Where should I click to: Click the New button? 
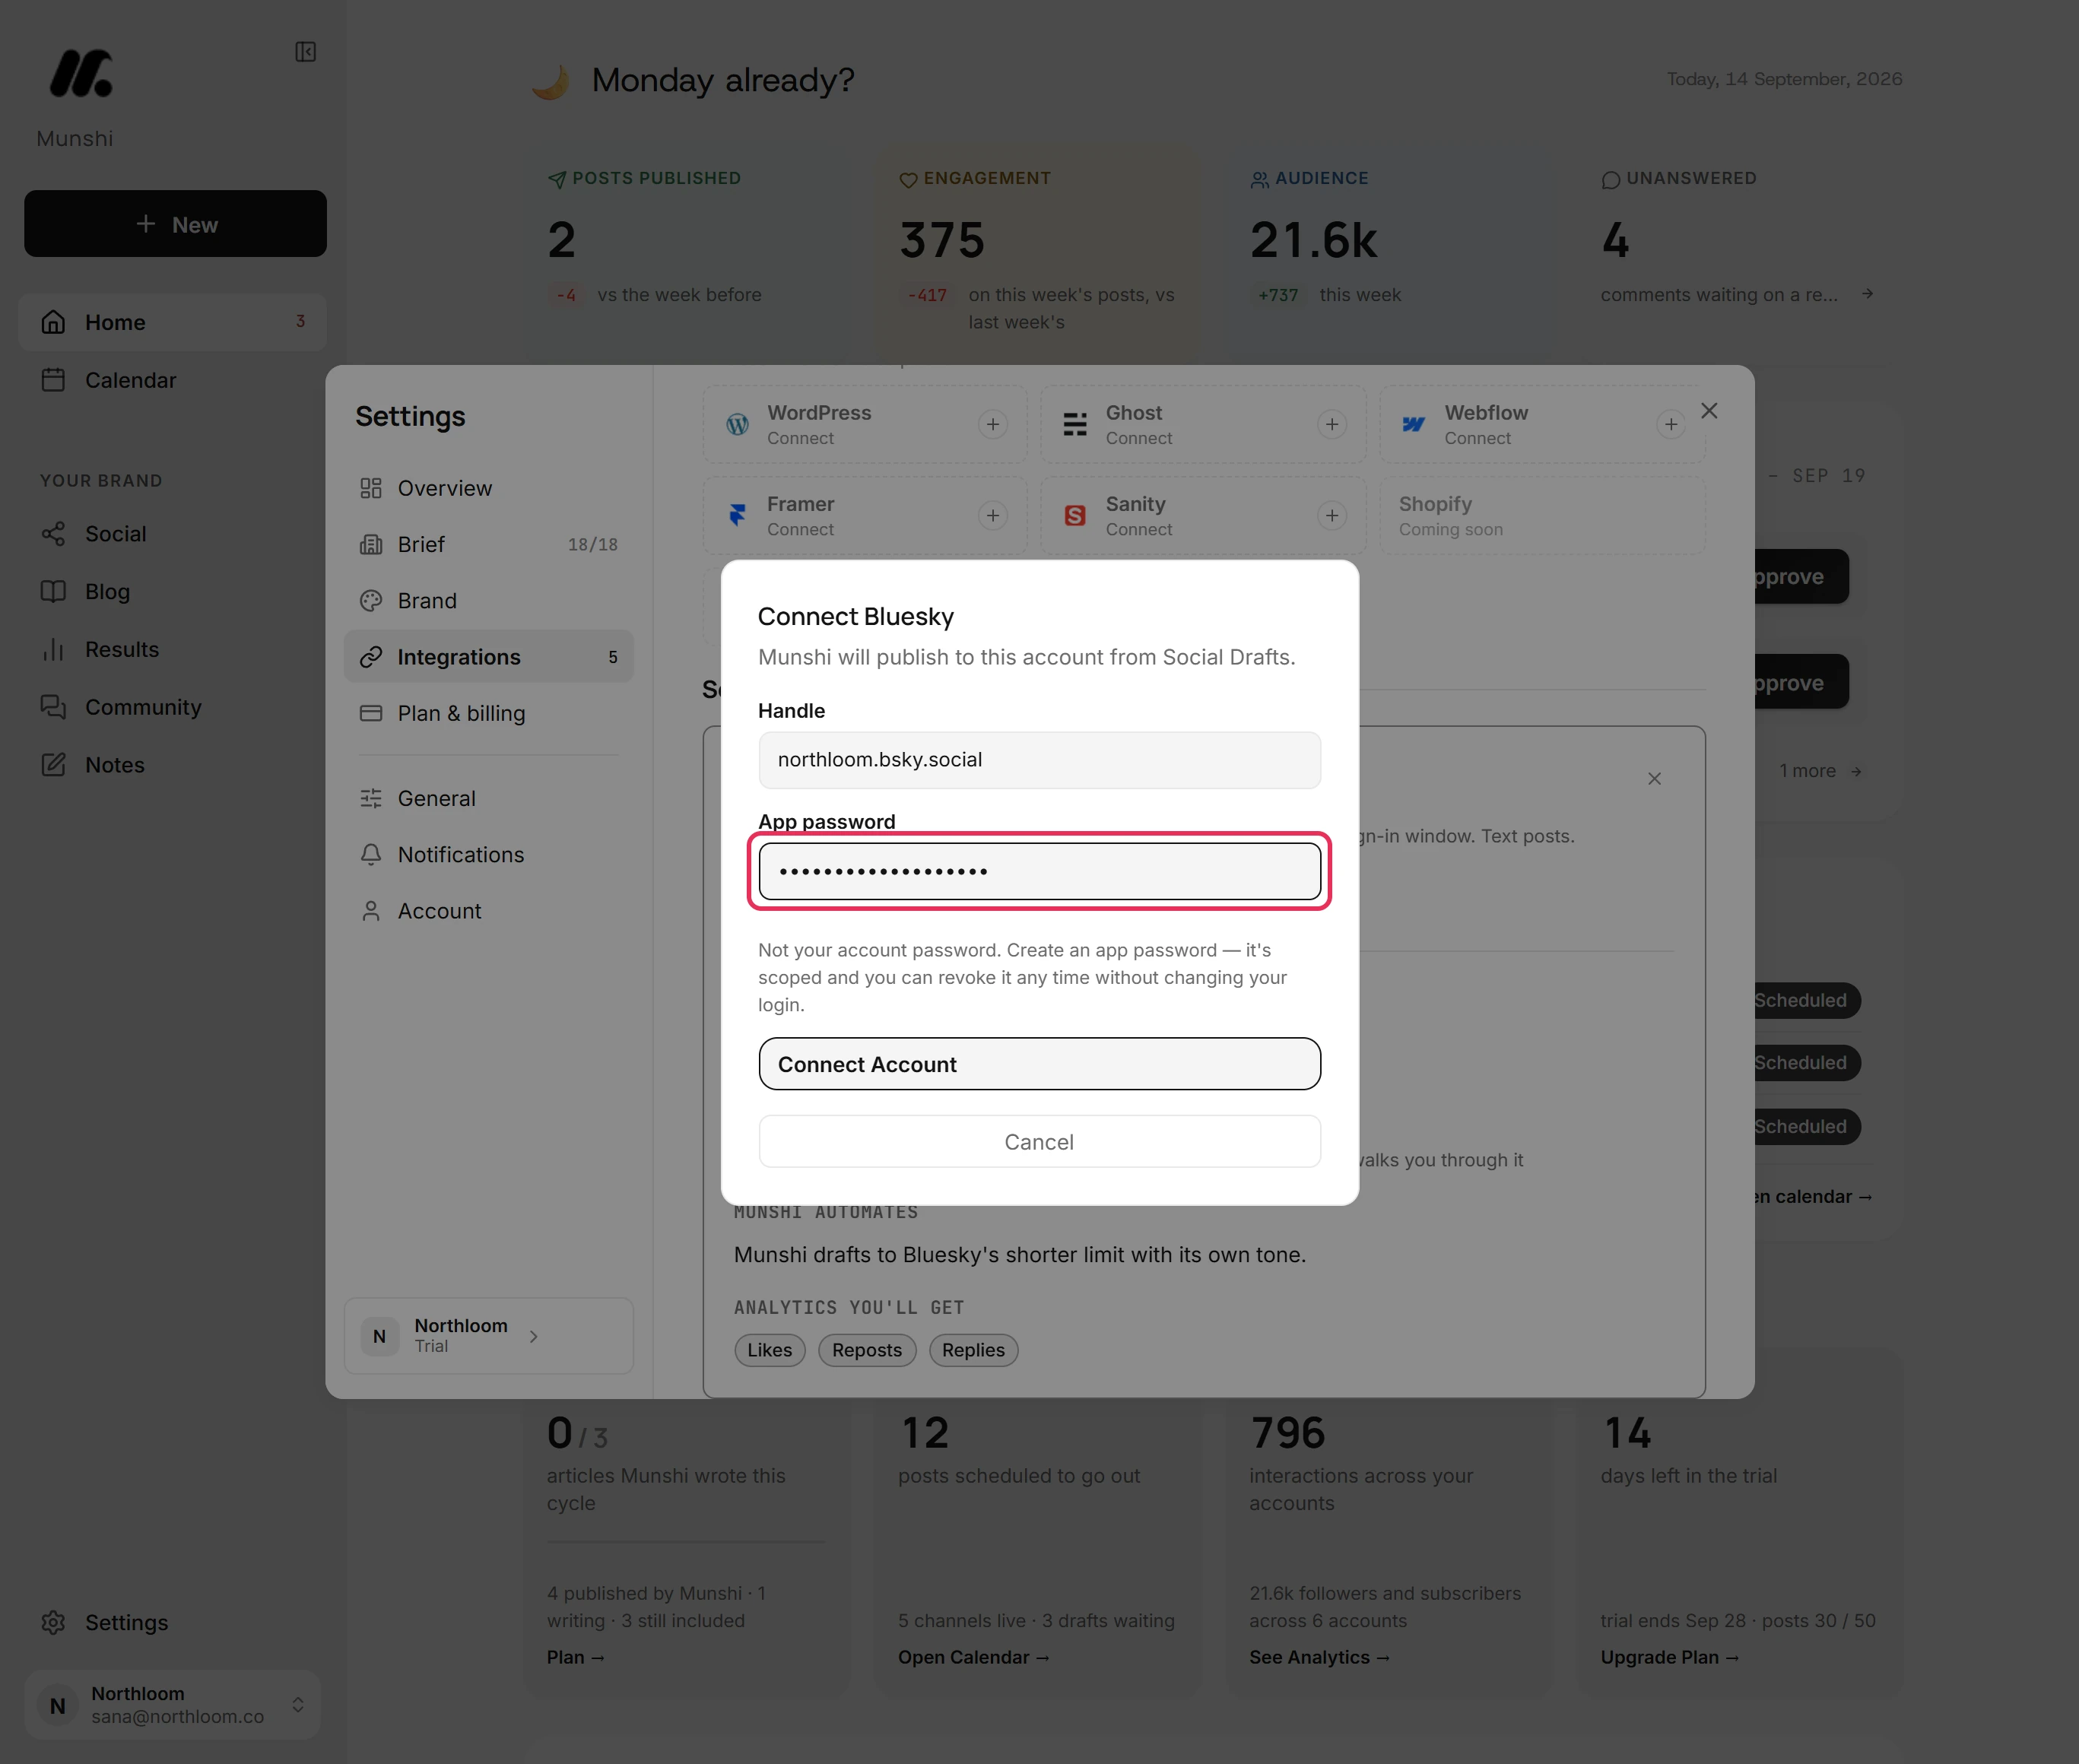(175, 224)
